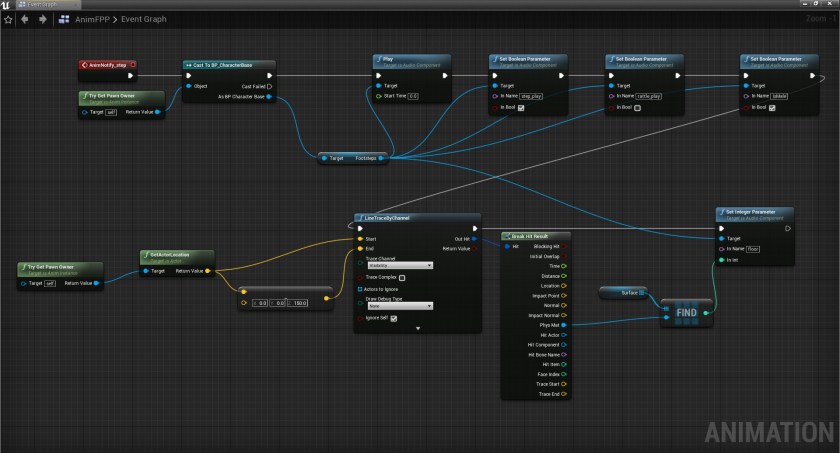Toggle the Trace Complex checkbox
The height and width of the screenshot is (453, 840).
click(401, 277)
